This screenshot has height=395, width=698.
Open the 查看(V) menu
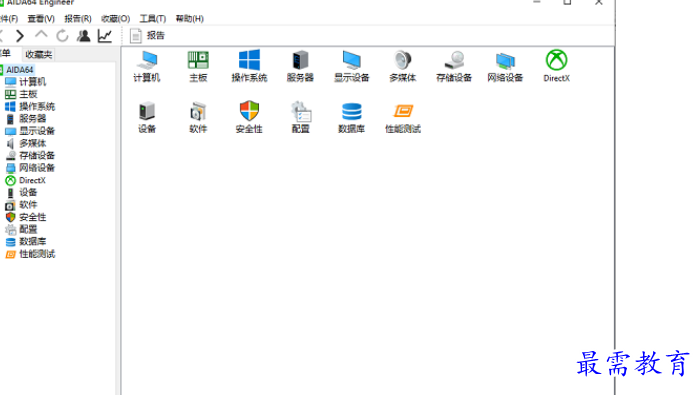41,19
